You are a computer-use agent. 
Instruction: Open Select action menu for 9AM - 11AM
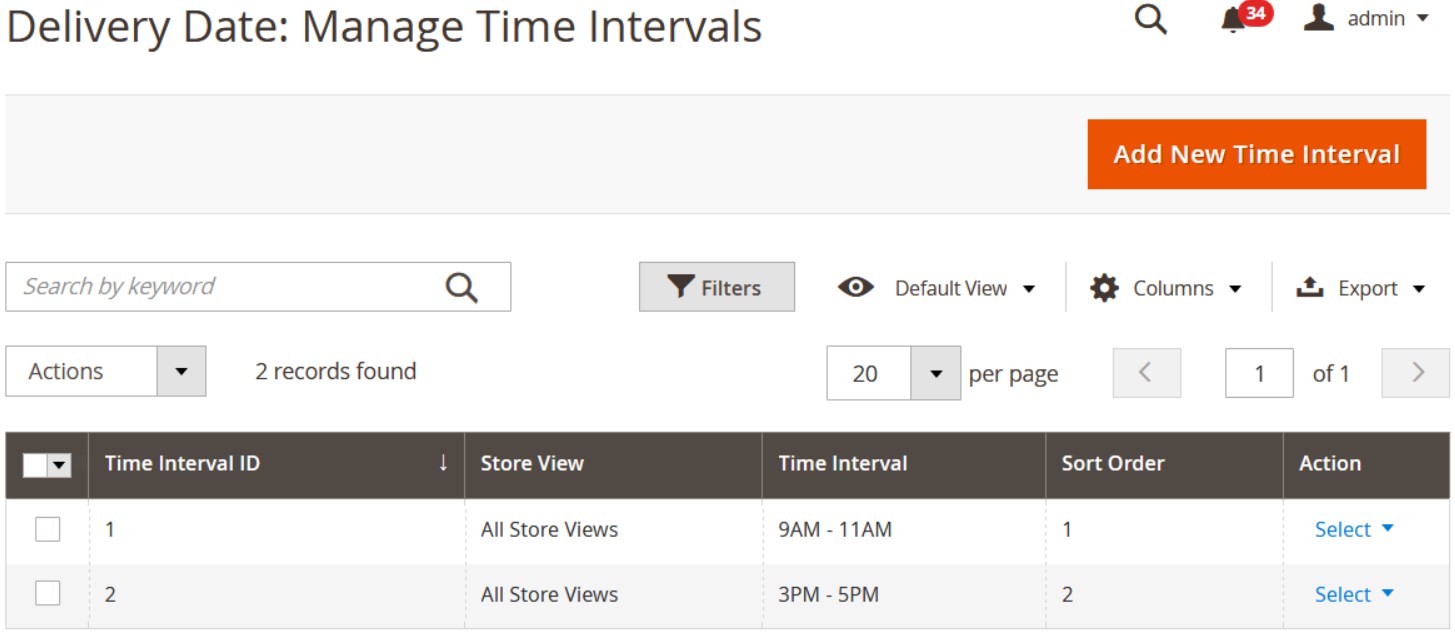[1353, 529]
